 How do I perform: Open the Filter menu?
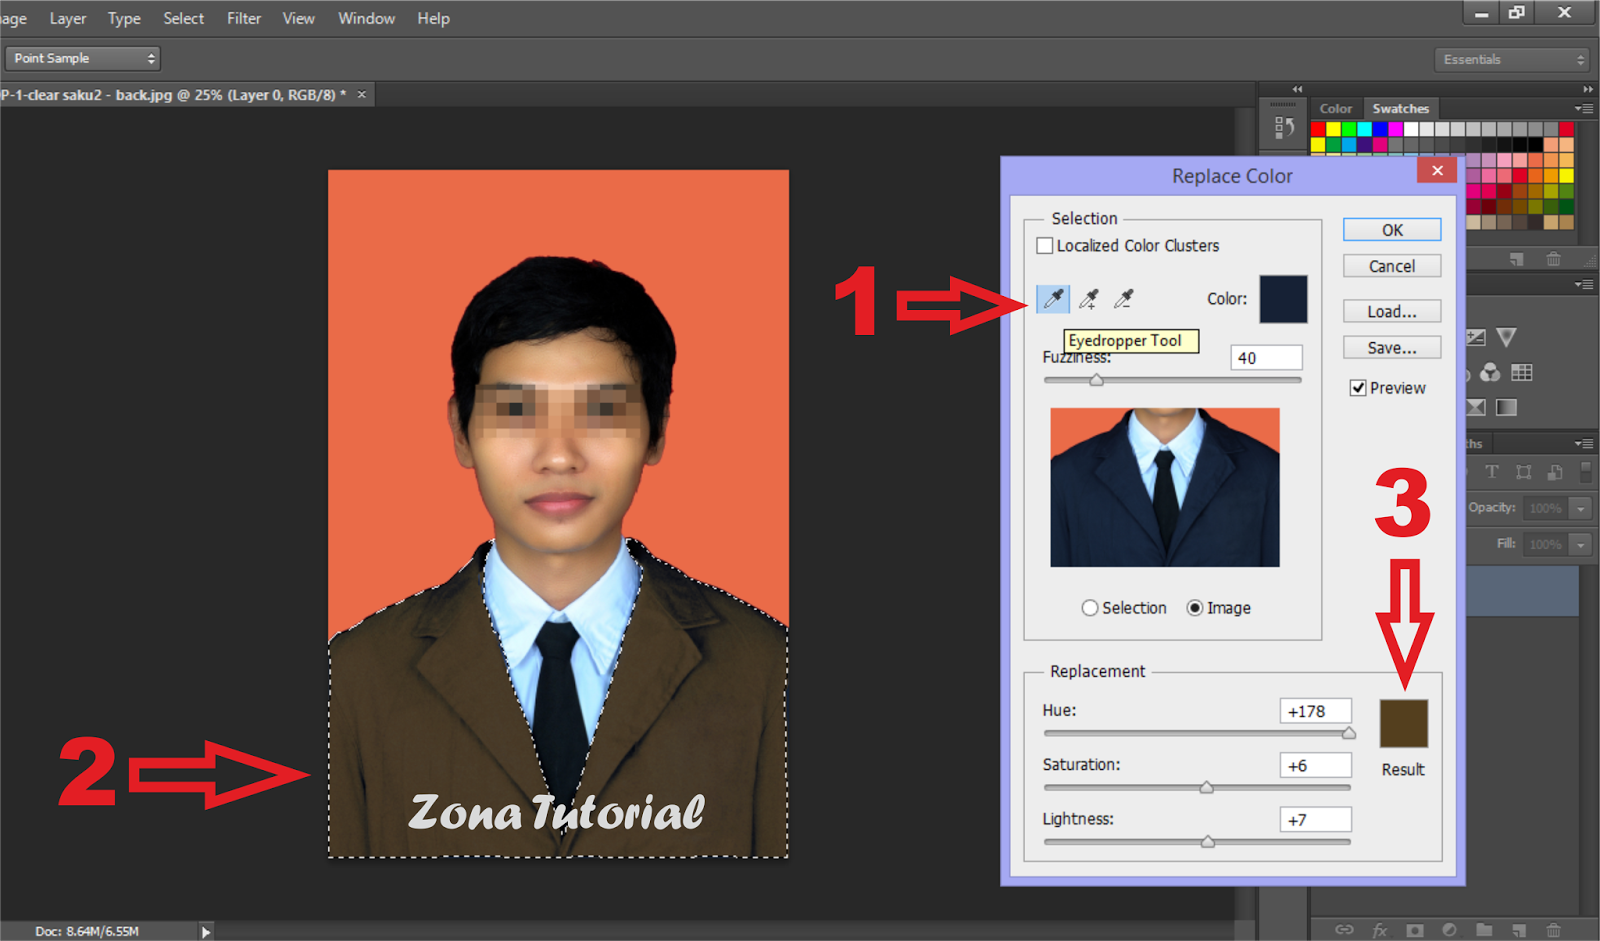(244, 18)
